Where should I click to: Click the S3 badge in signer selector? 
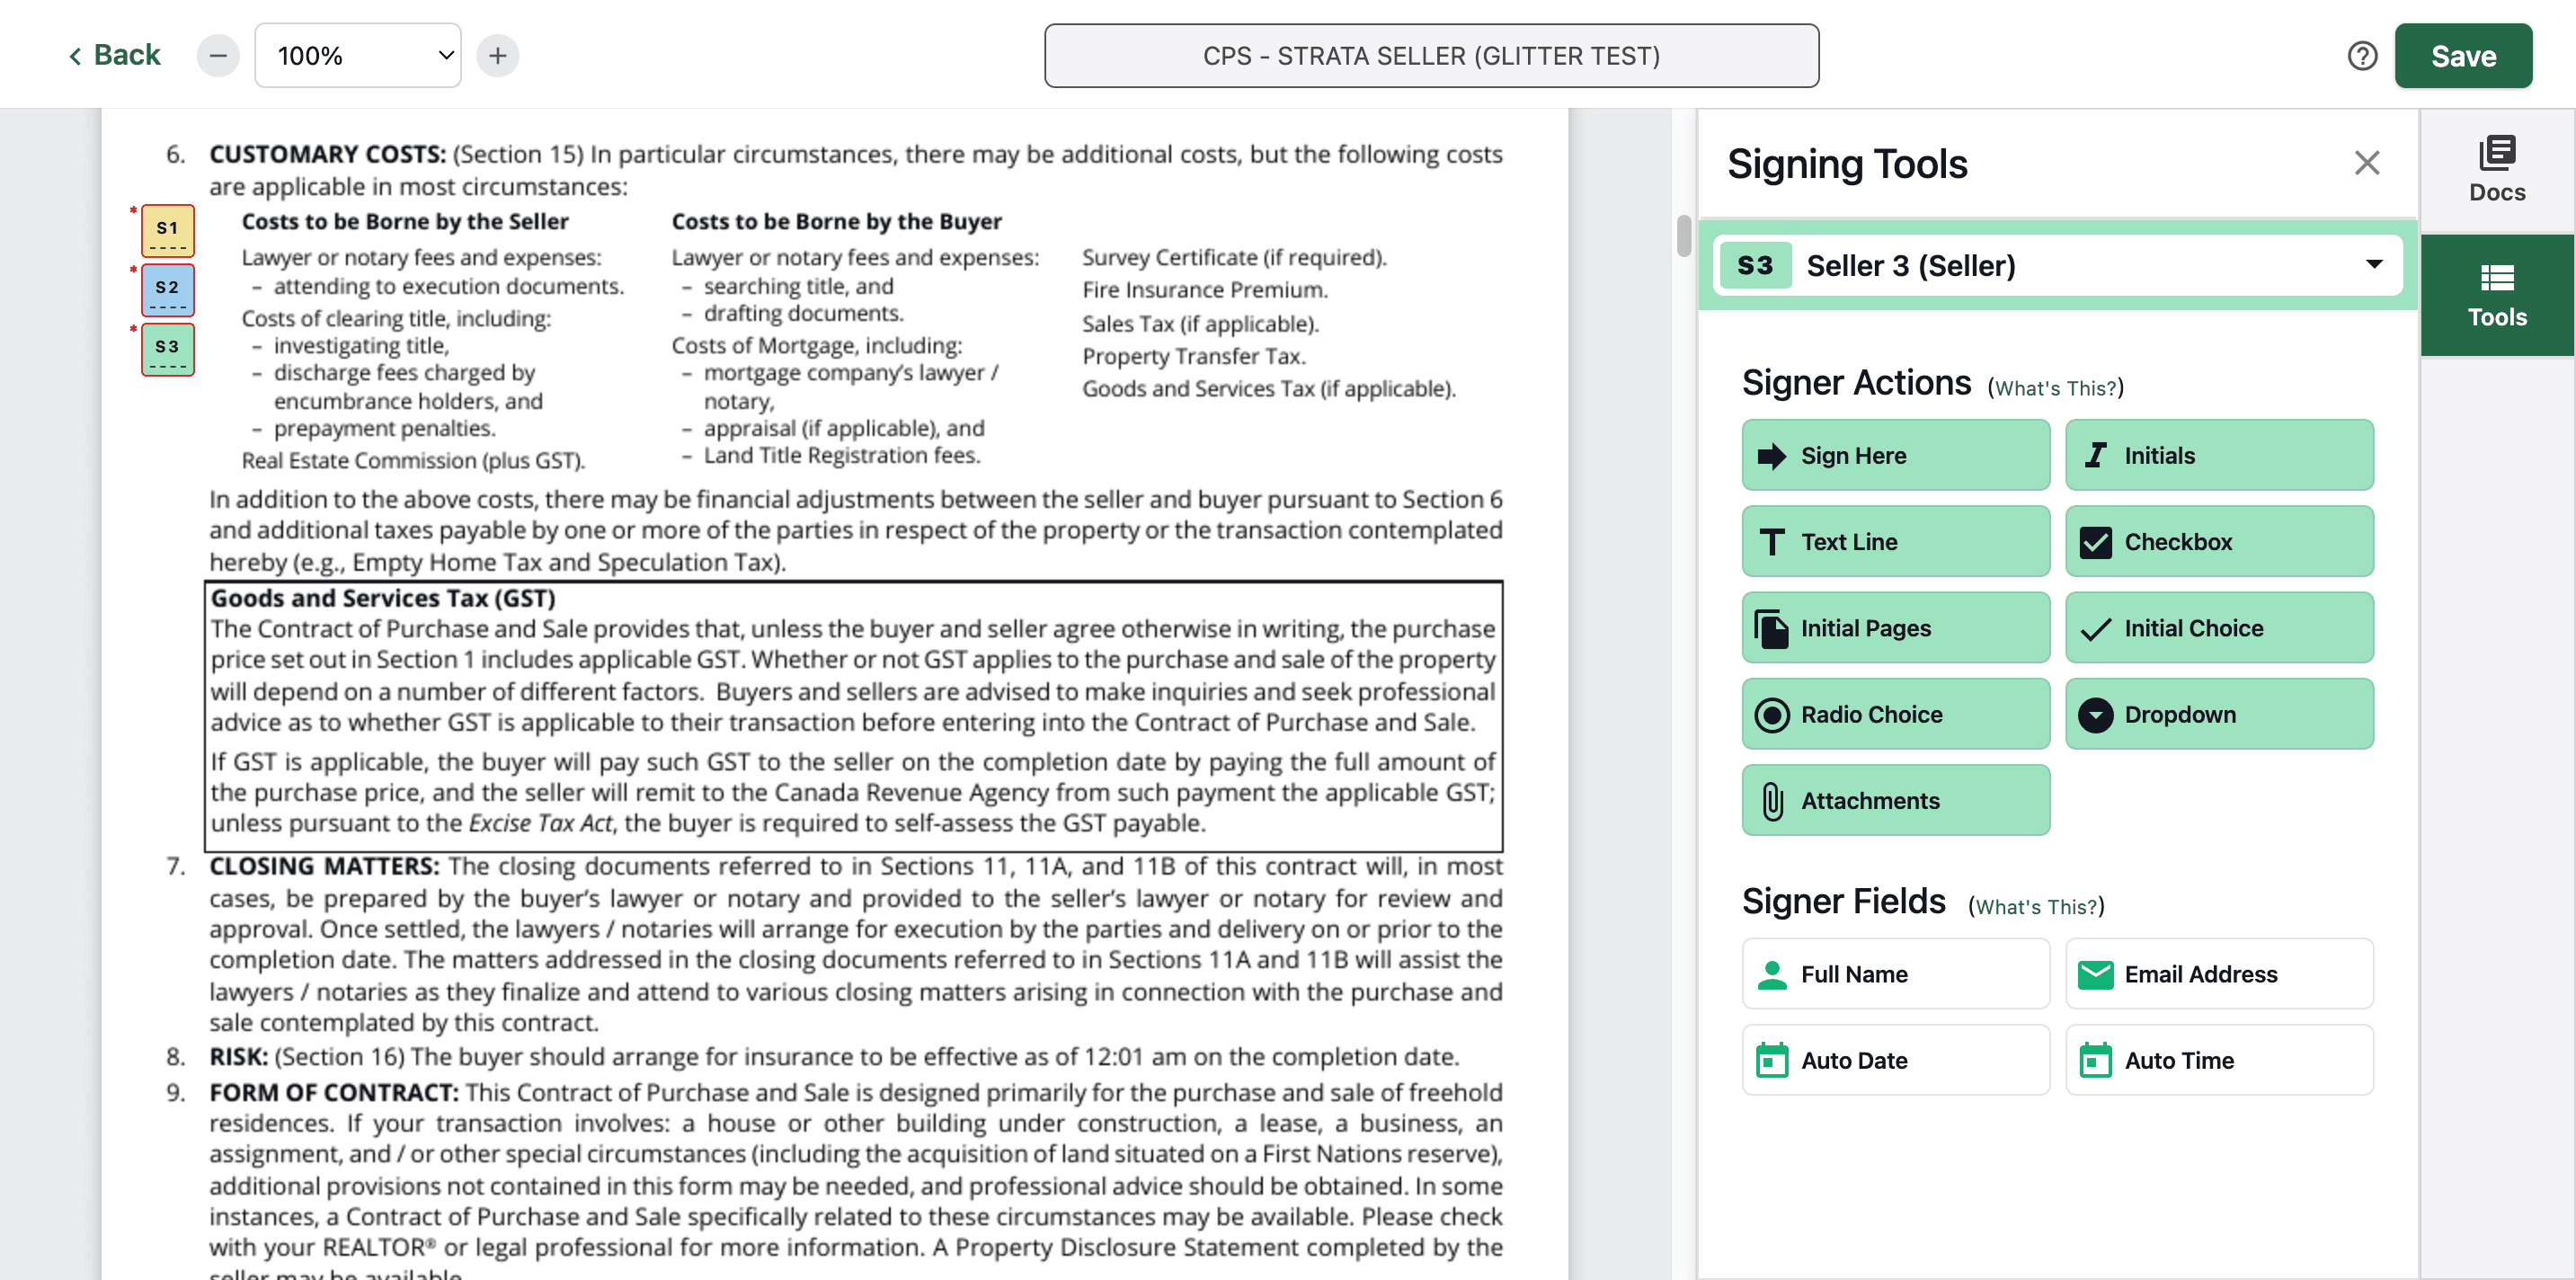pos(1755,265)
